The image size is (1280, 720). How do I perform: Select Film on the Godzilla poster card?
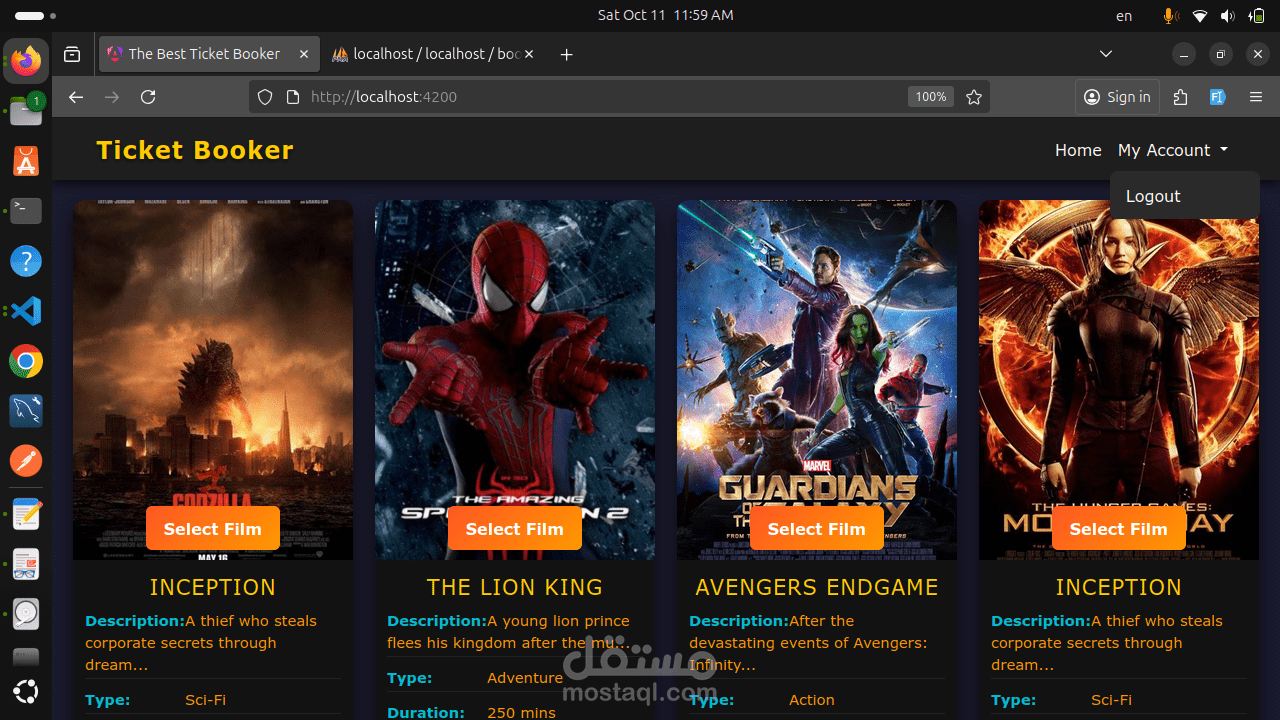click(x=213, y=529)
